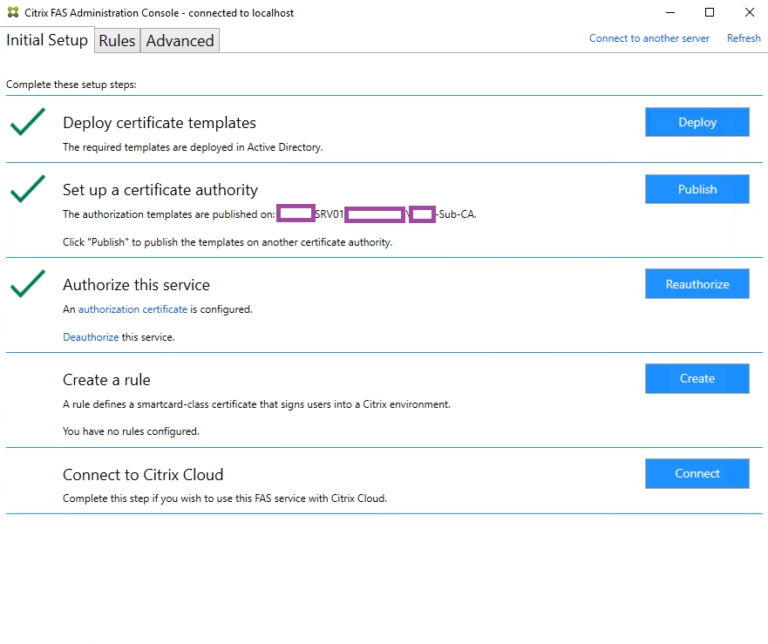Close the FAS Administration Console window
The image size is (768, 644).
coord(749,13)
